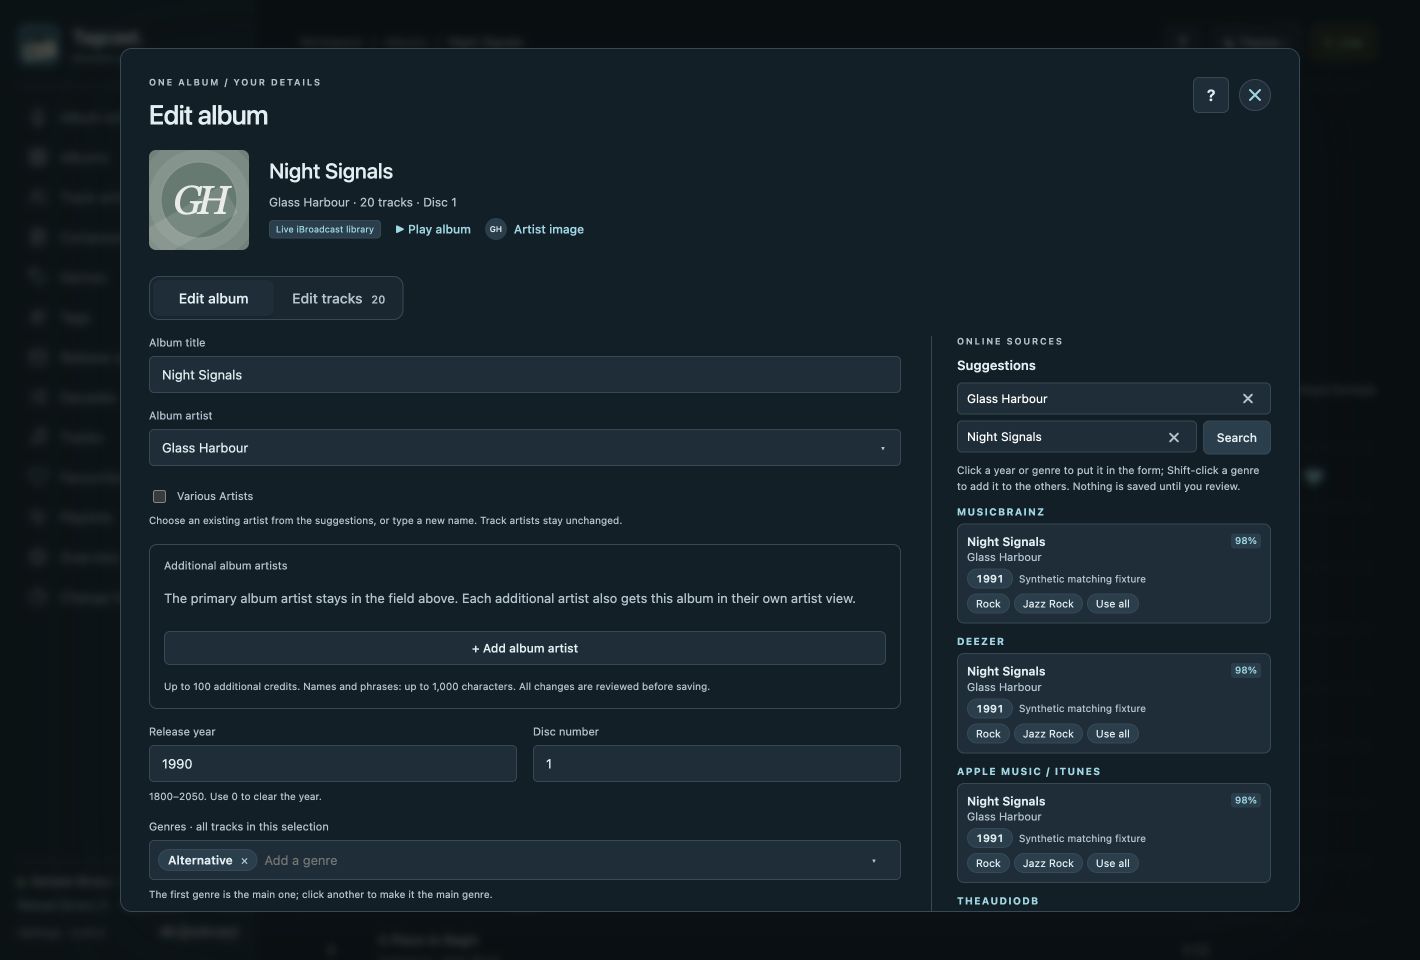Toggle the Various Artists checkbox
Viewport: 1420px width, 960px height.
tap(159, 496)
